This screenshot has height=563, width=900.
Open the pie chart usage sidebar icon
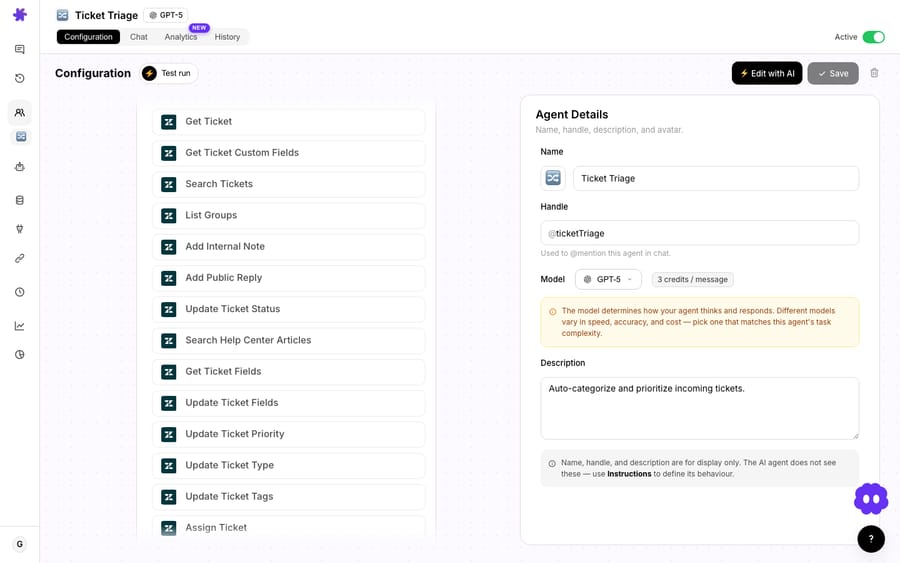[20, 355]
